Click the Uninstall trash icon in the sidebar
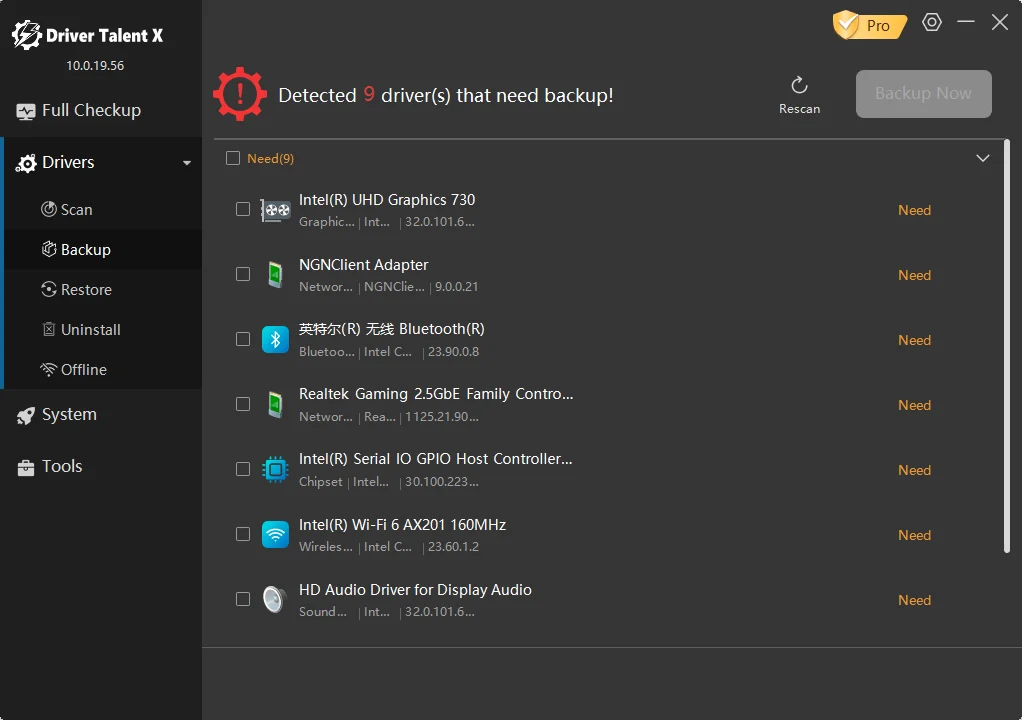The height and width of the screenshot is (720, 1022). (49, 329)
